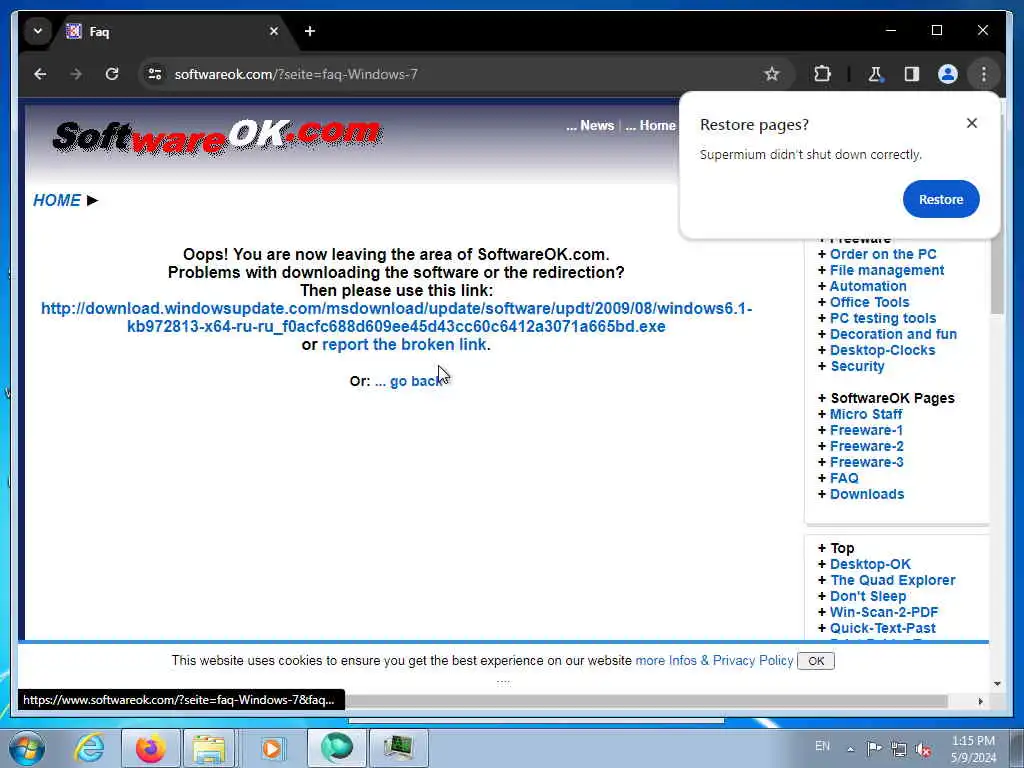1024x768 pixels.
Task: Close the Faq tab
Action: 274,31
